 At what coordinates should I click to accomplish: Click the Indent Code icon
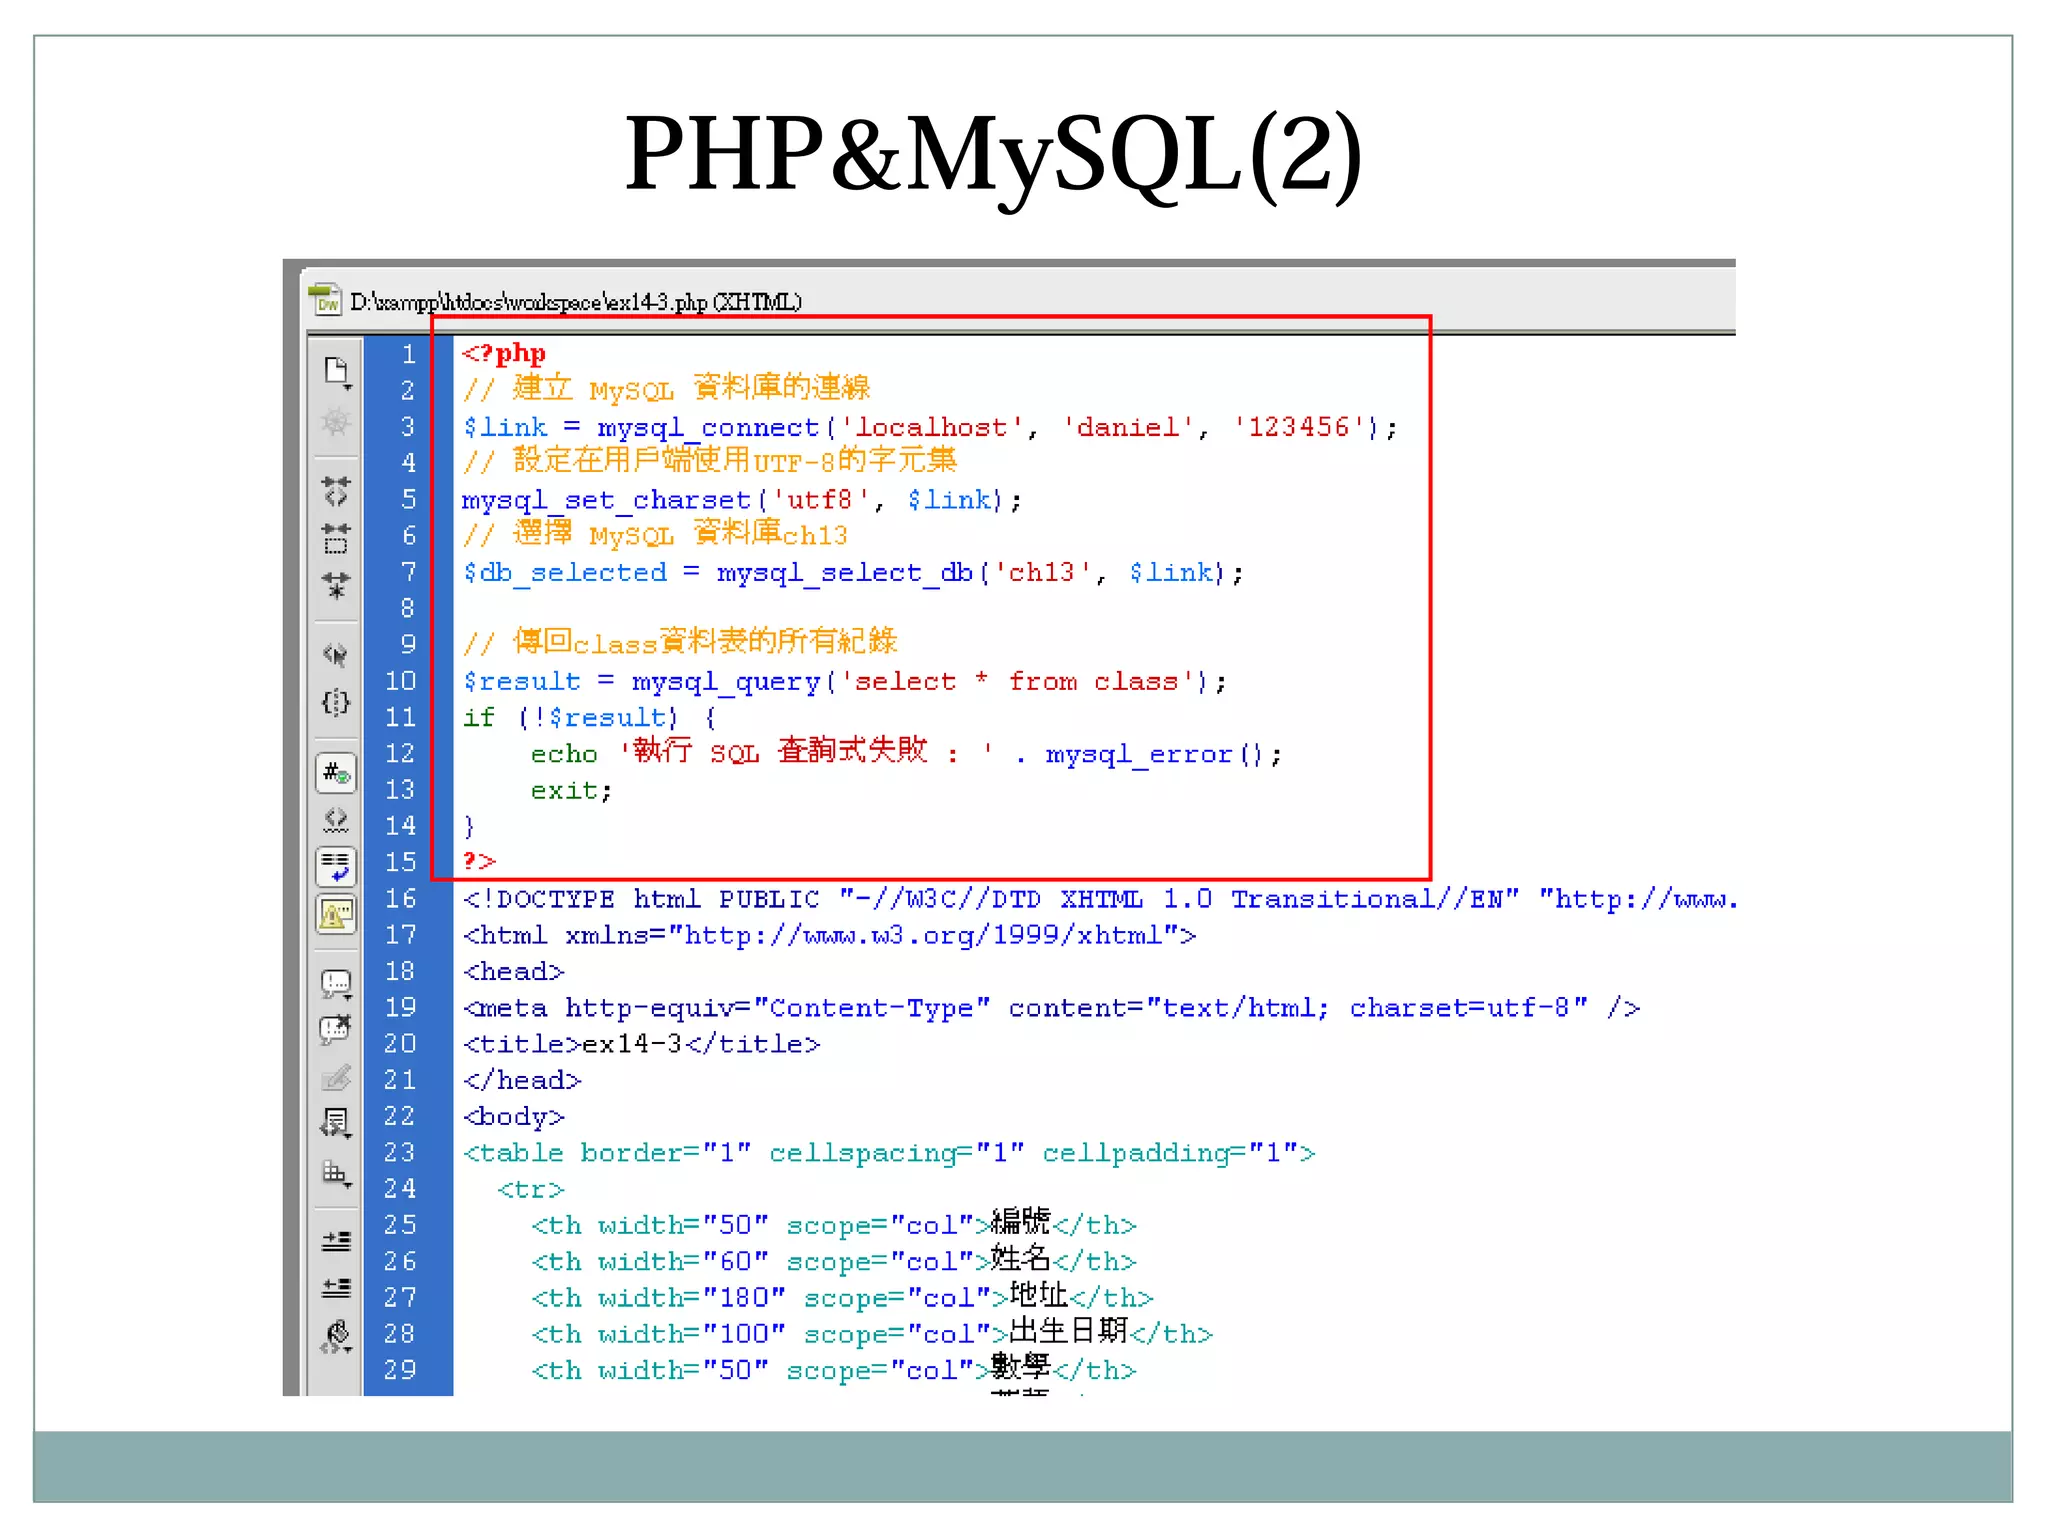pyautogui.click(x=337, y=1241)
